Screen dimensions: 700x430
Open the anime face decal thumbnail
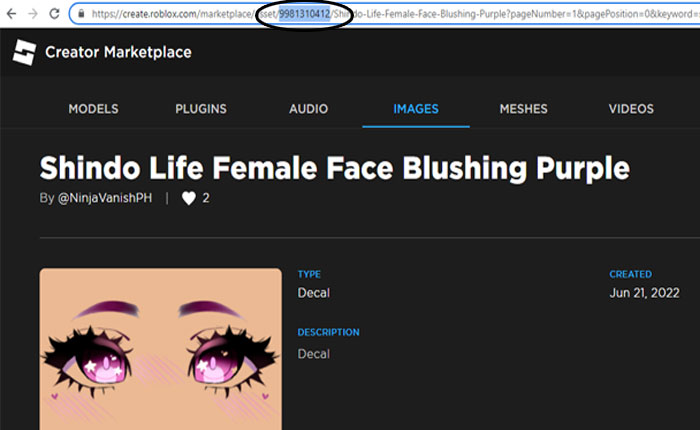click(x=156, y=350)
